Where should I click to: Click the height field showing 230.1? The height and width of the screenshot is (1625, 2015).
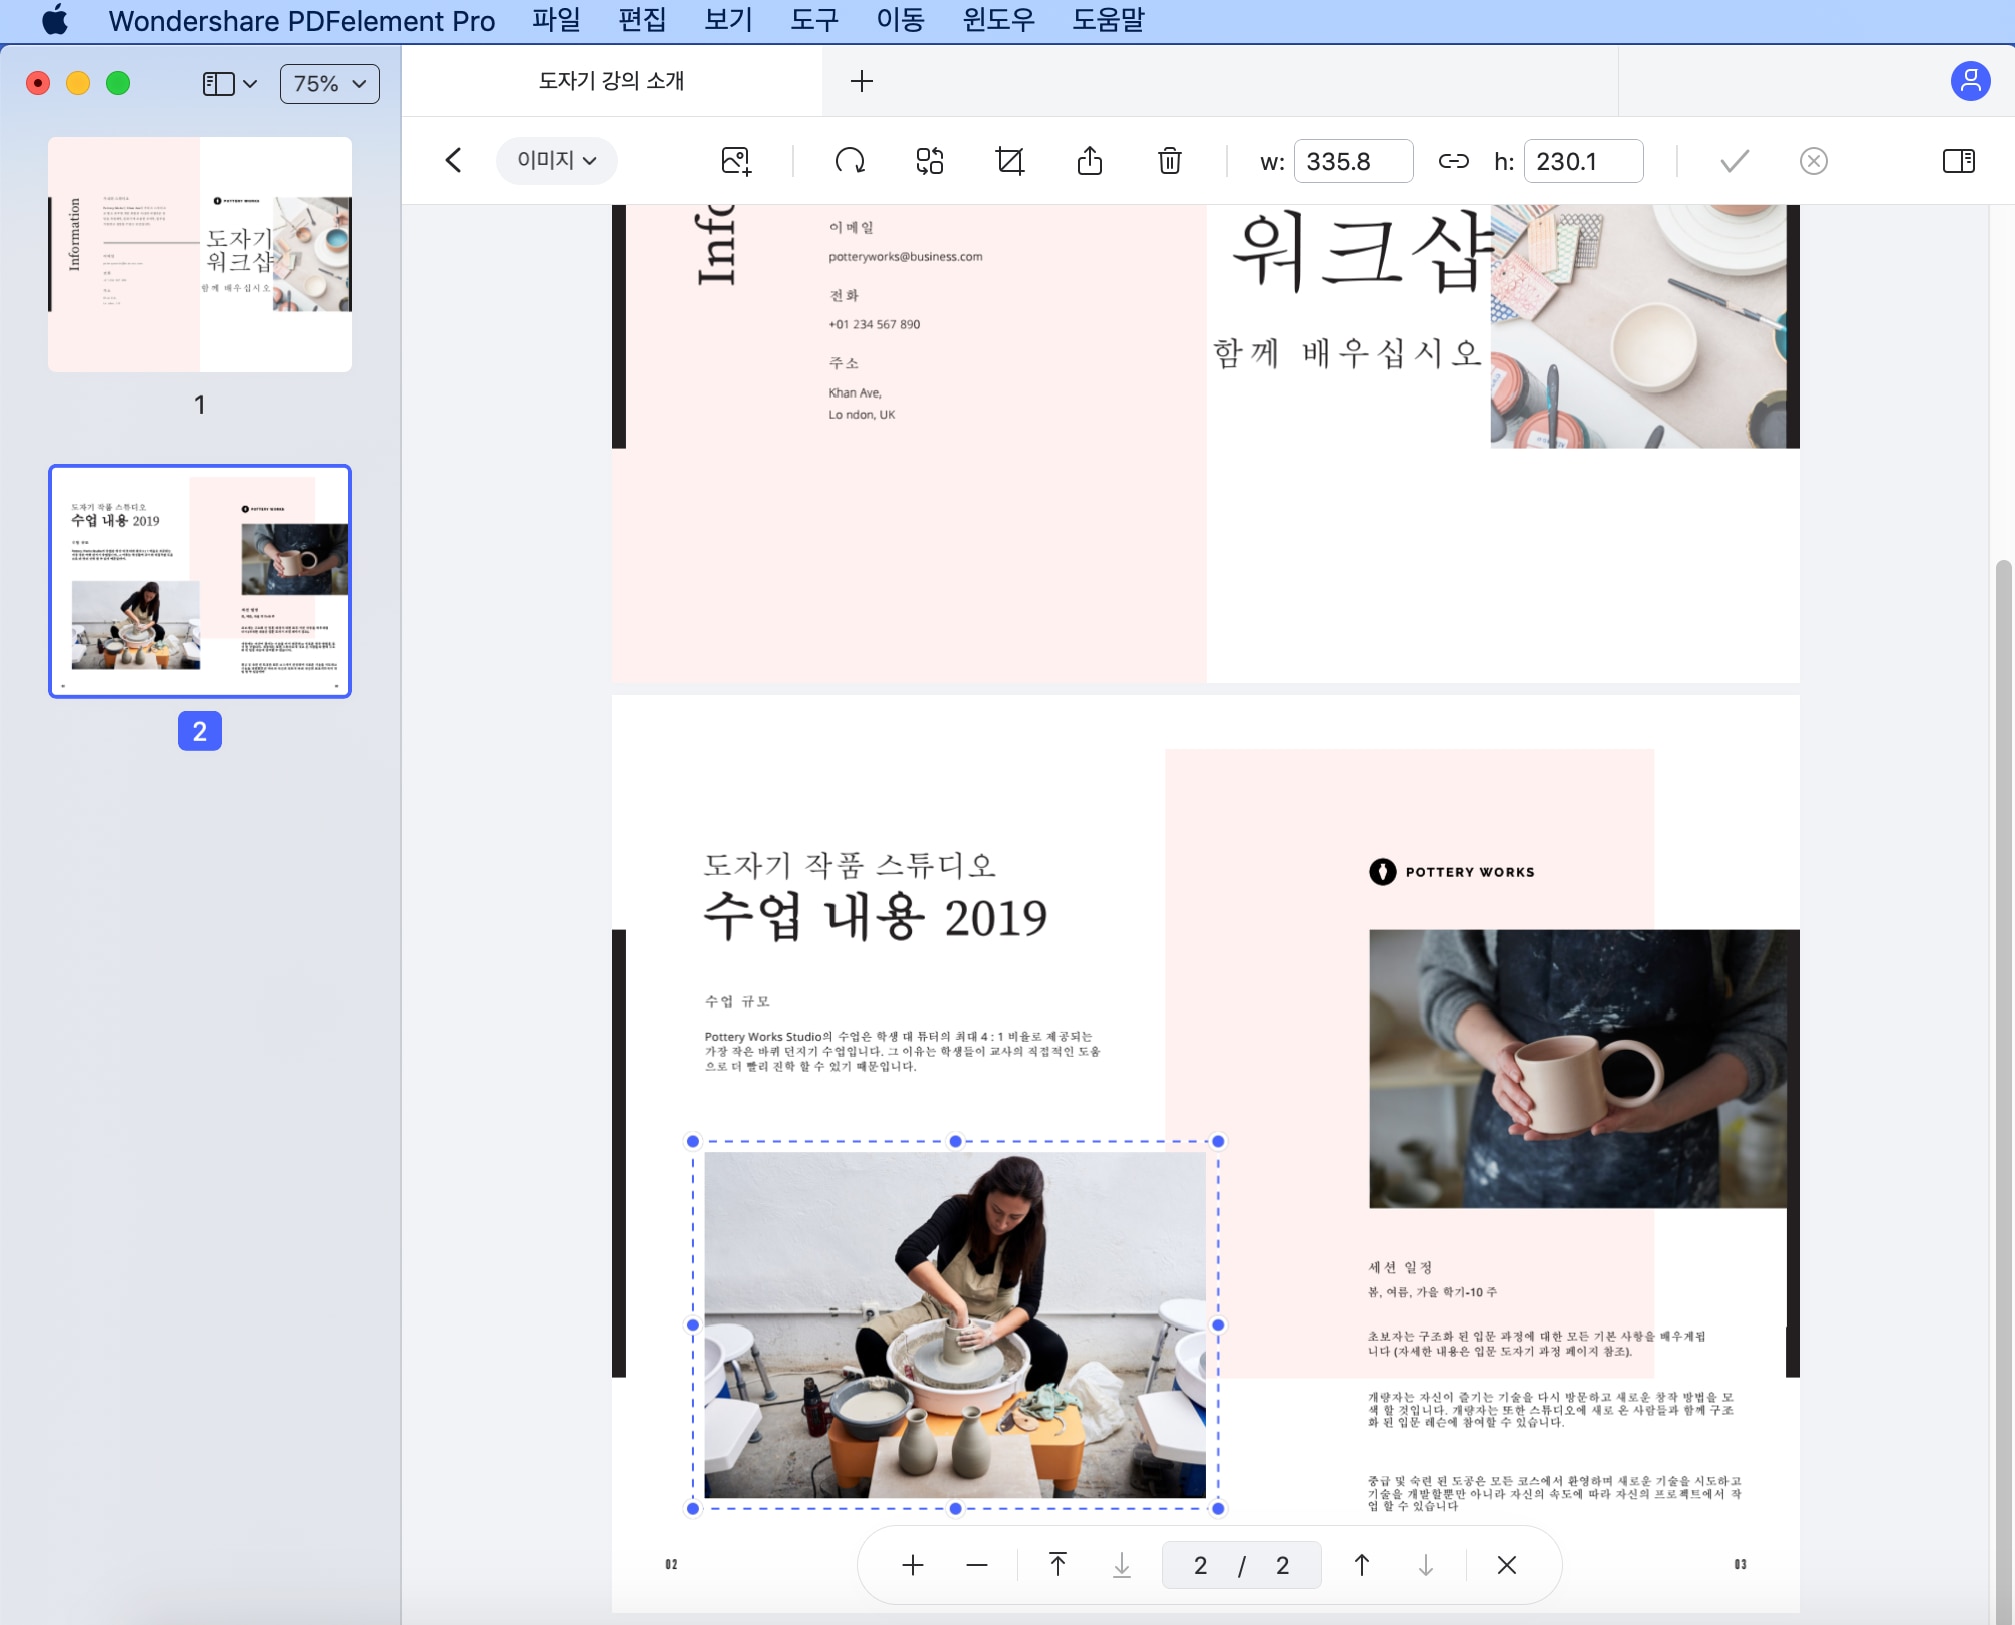click(1583, 161)
